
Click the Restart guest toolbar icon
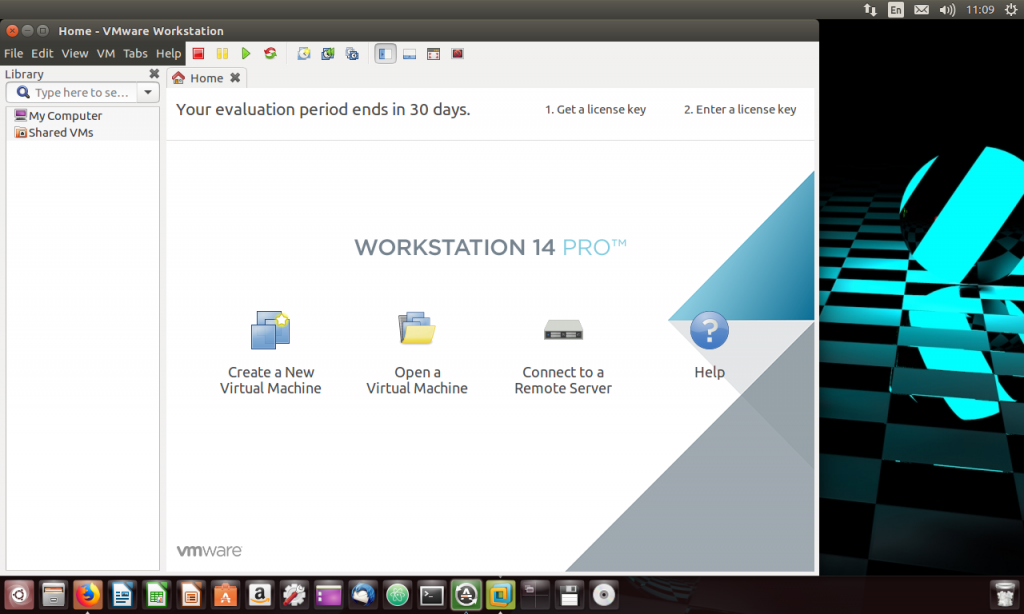tap(270, 53)
